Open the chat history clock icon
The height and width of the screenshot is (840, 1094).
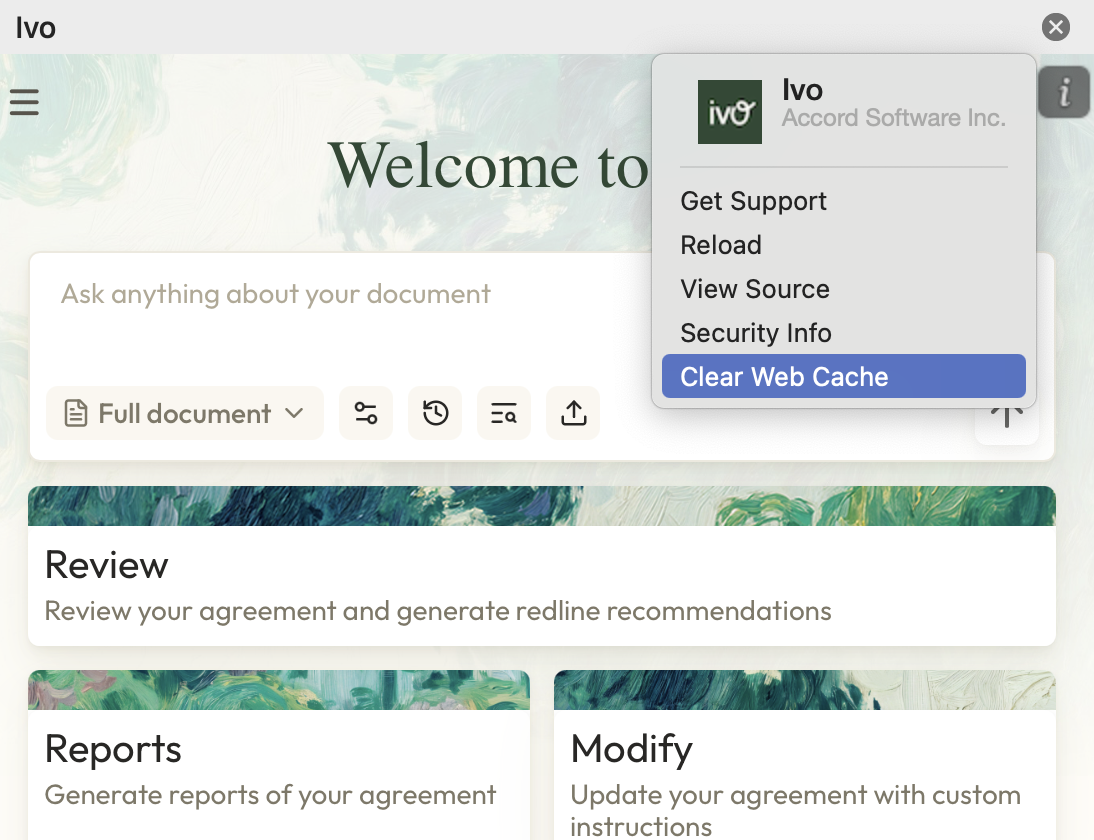(435, 413)
